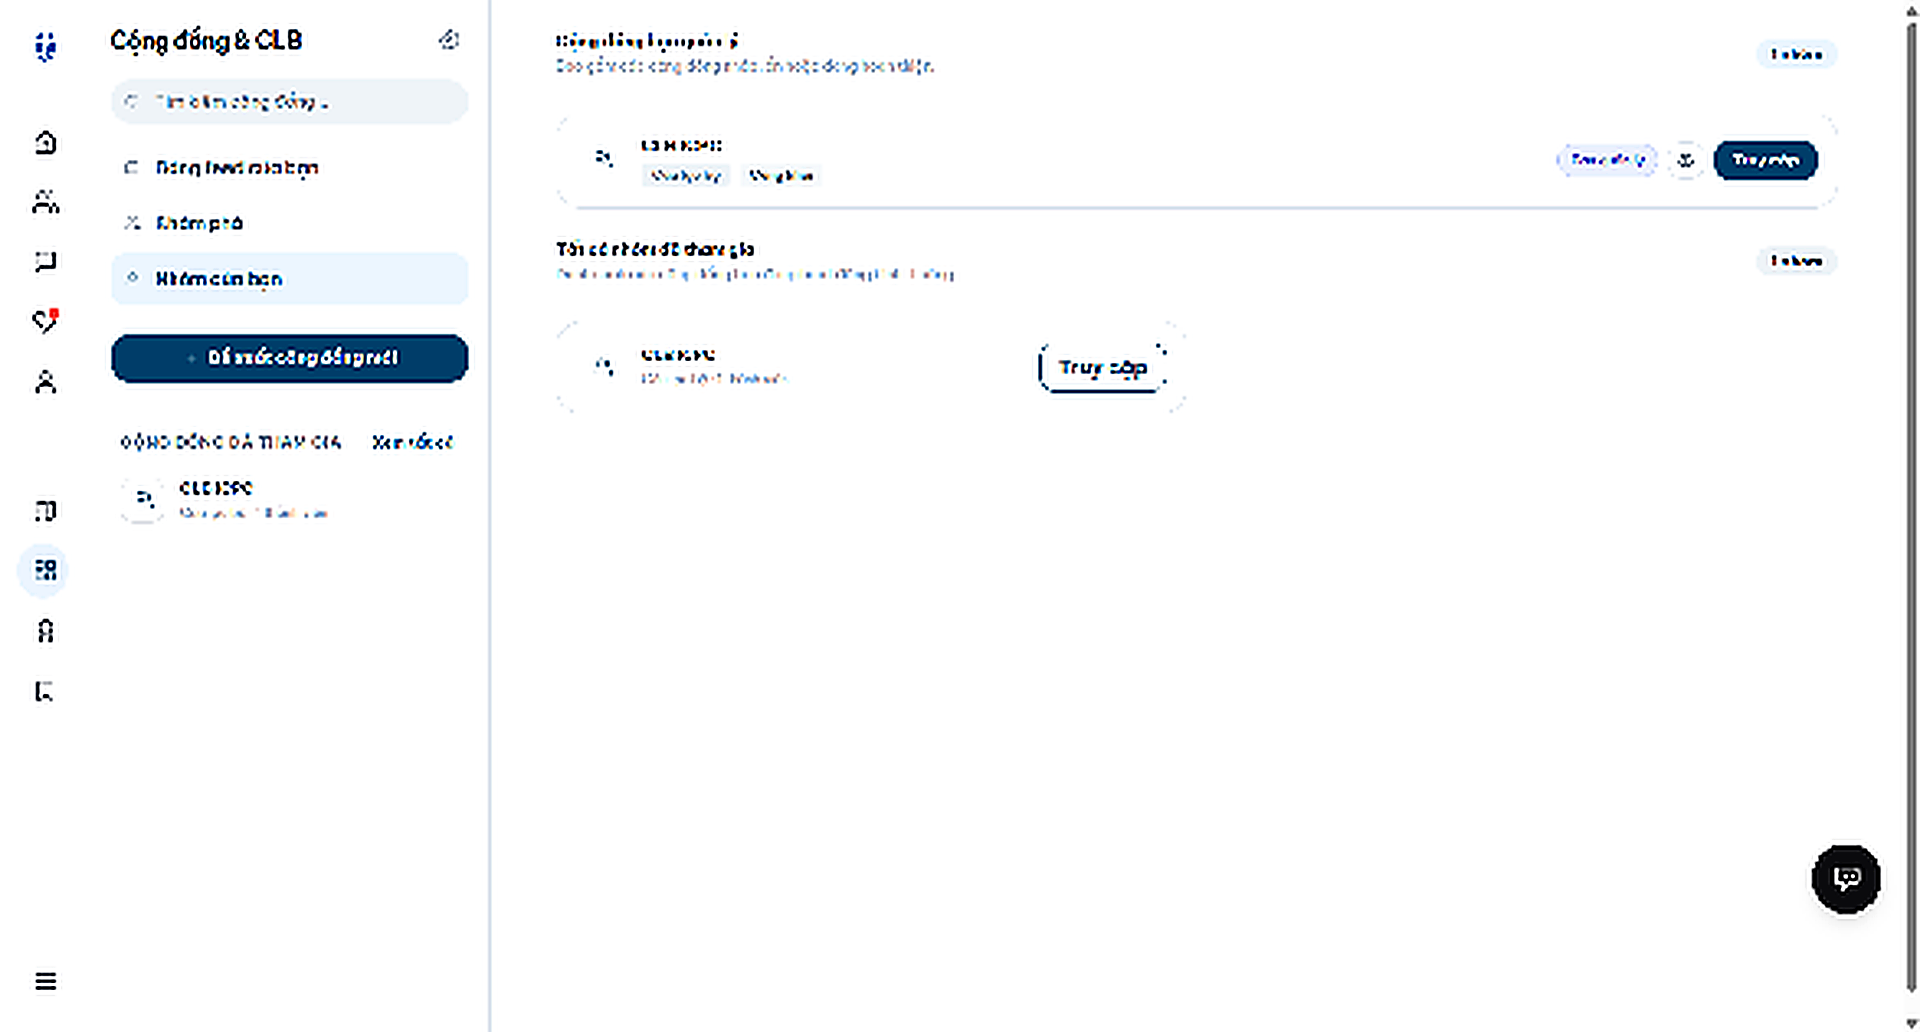This screenshot has height=1032, width=1920.
Task: Open the hamburger menu at the rail bottom
Action: [x=45, y=981]
